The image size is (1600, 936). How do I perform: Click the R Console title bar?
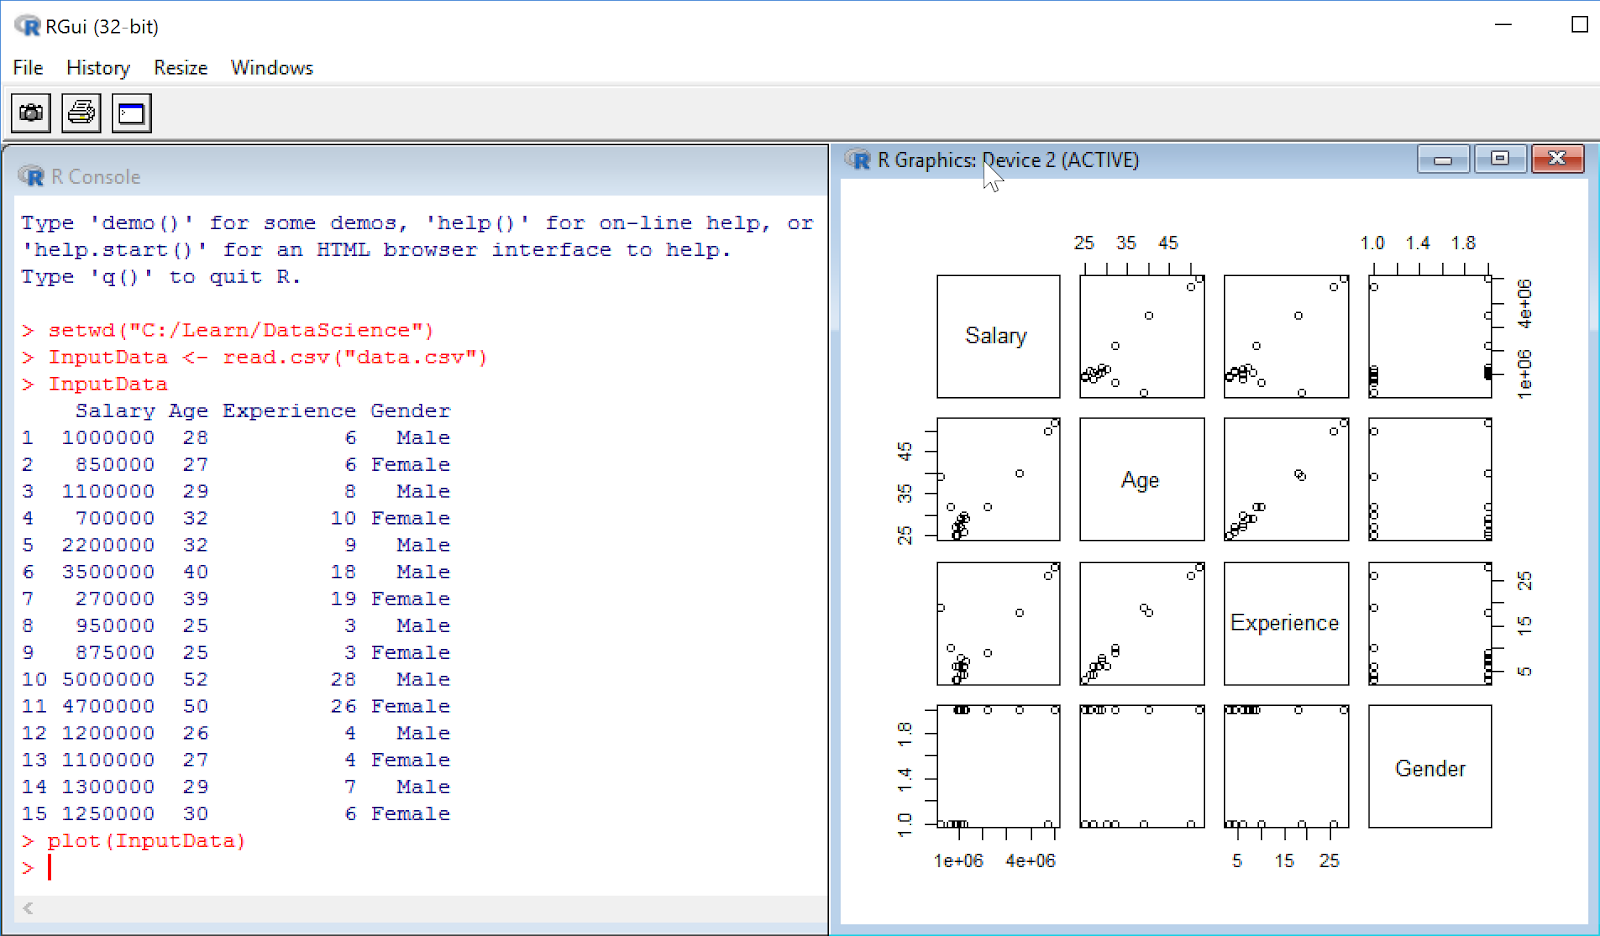(415, 177)
